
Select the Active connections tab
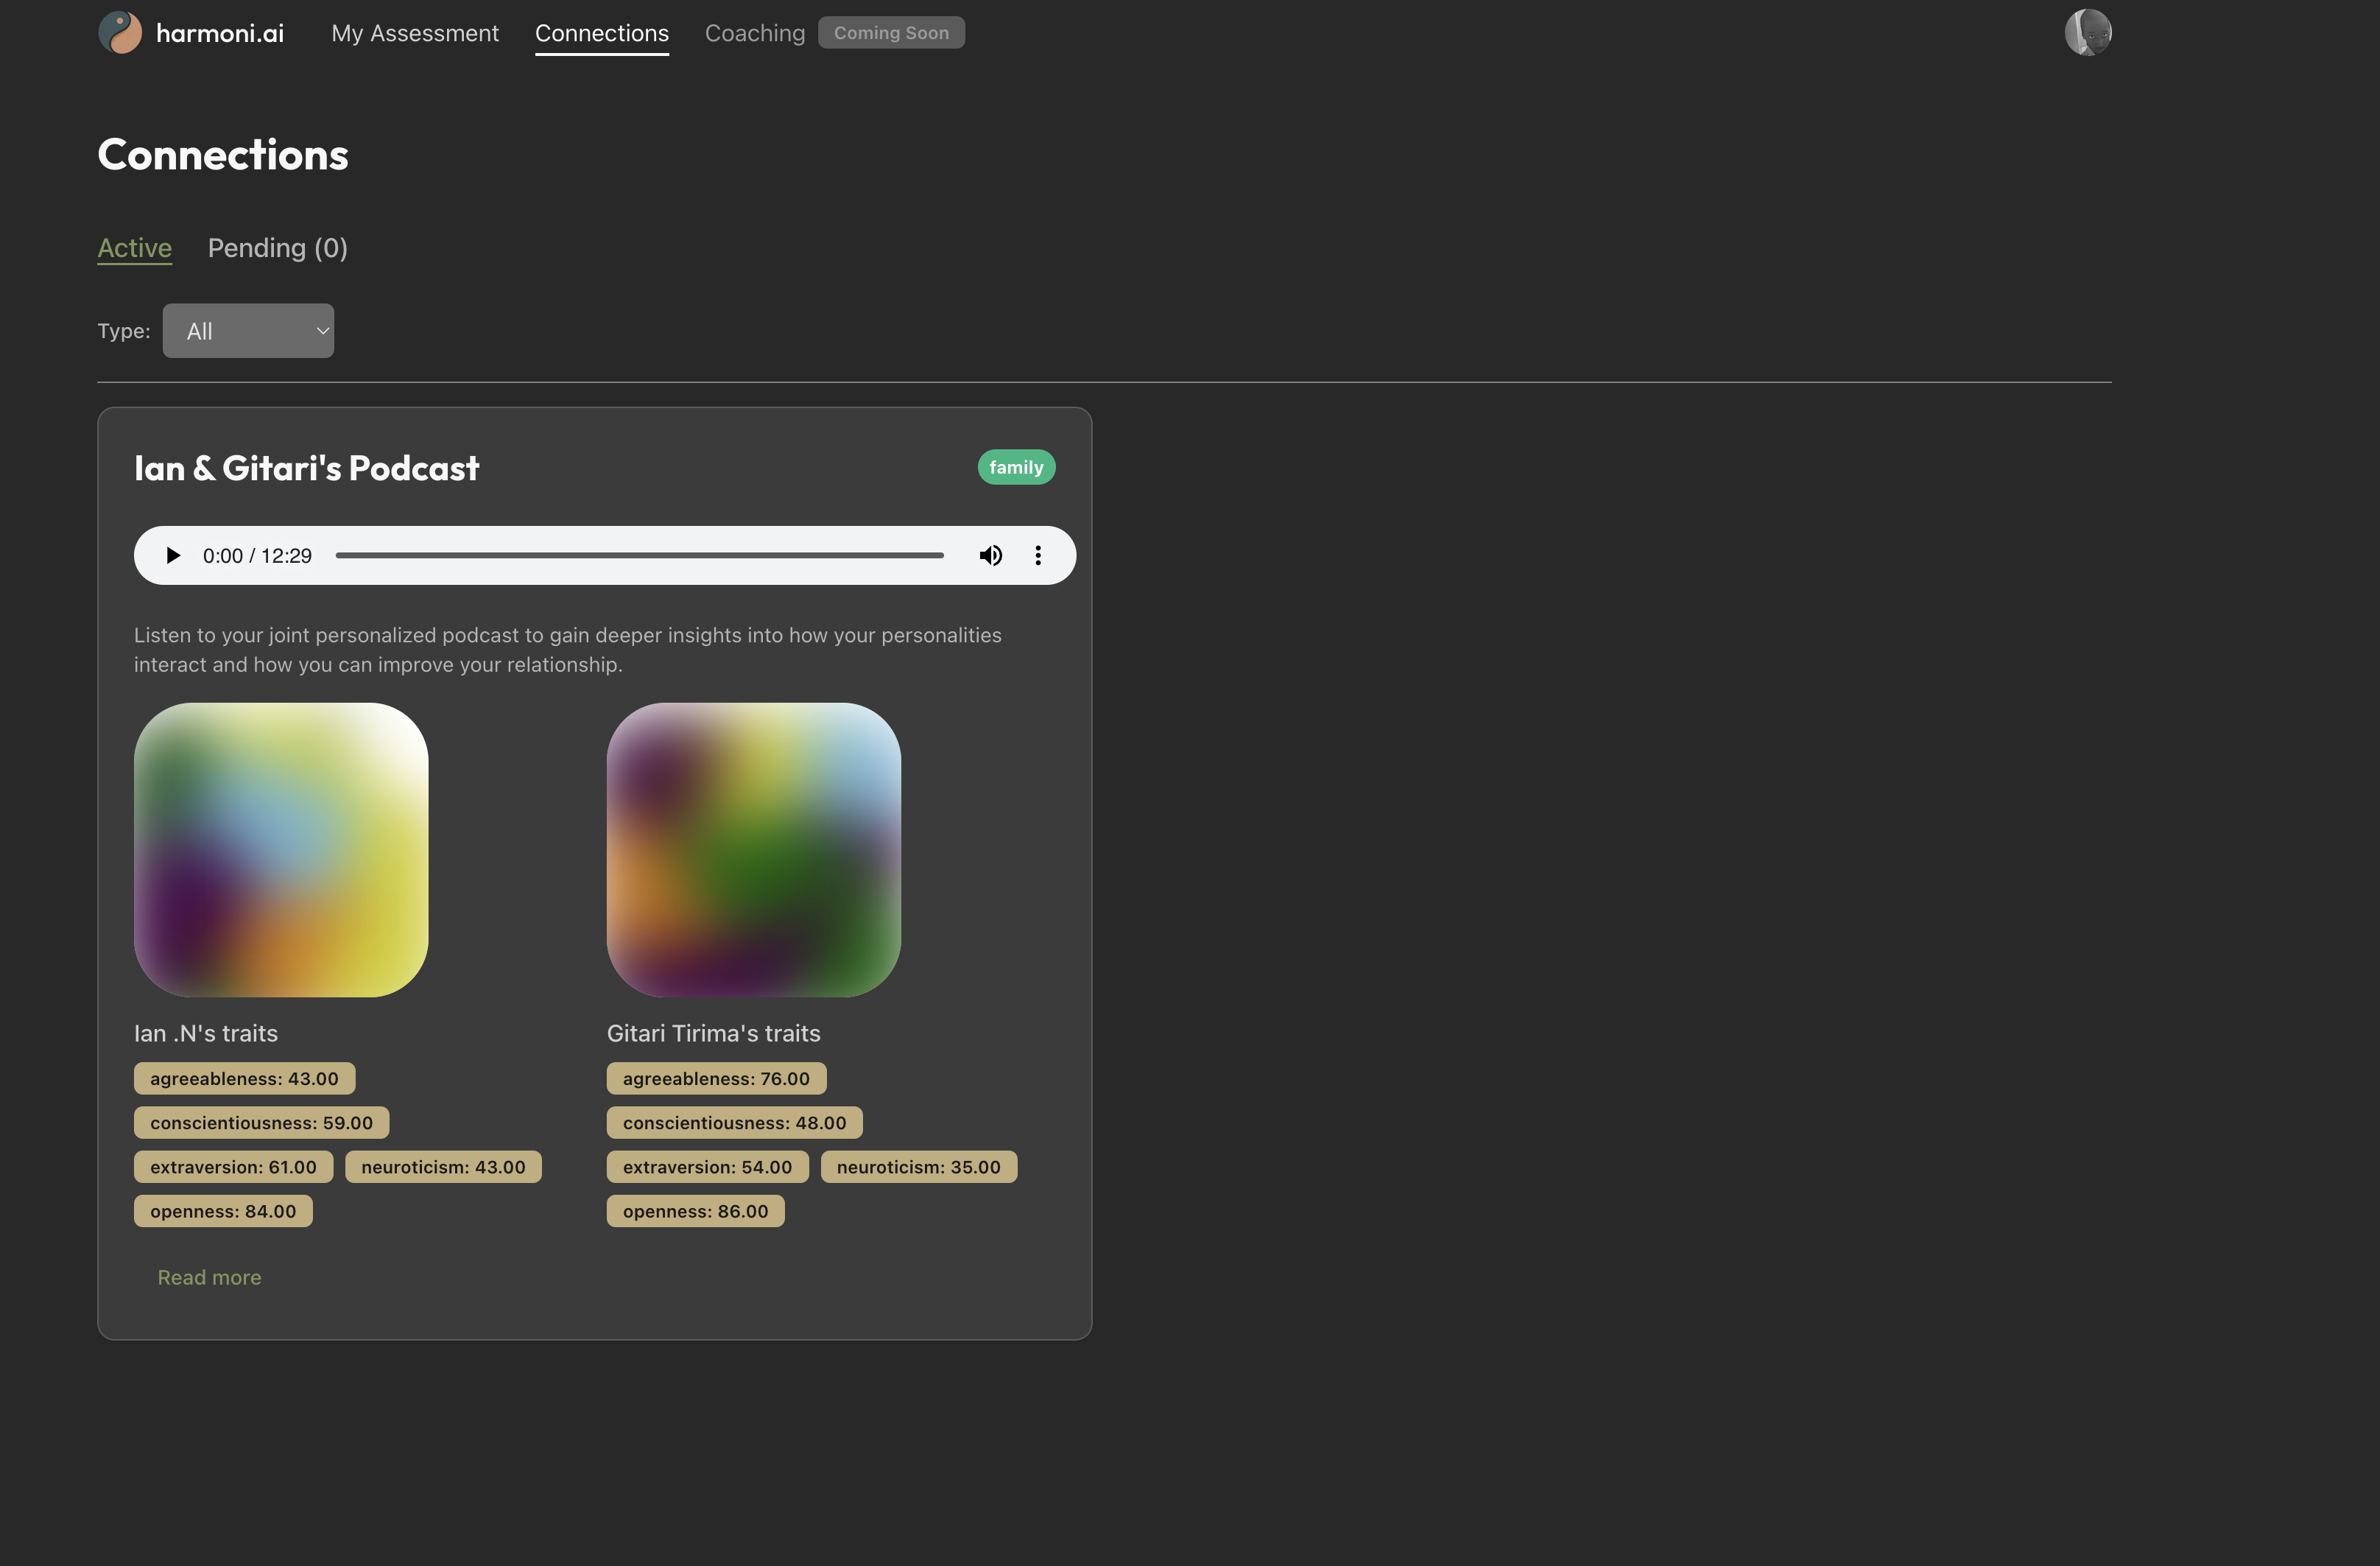(134, 248)
